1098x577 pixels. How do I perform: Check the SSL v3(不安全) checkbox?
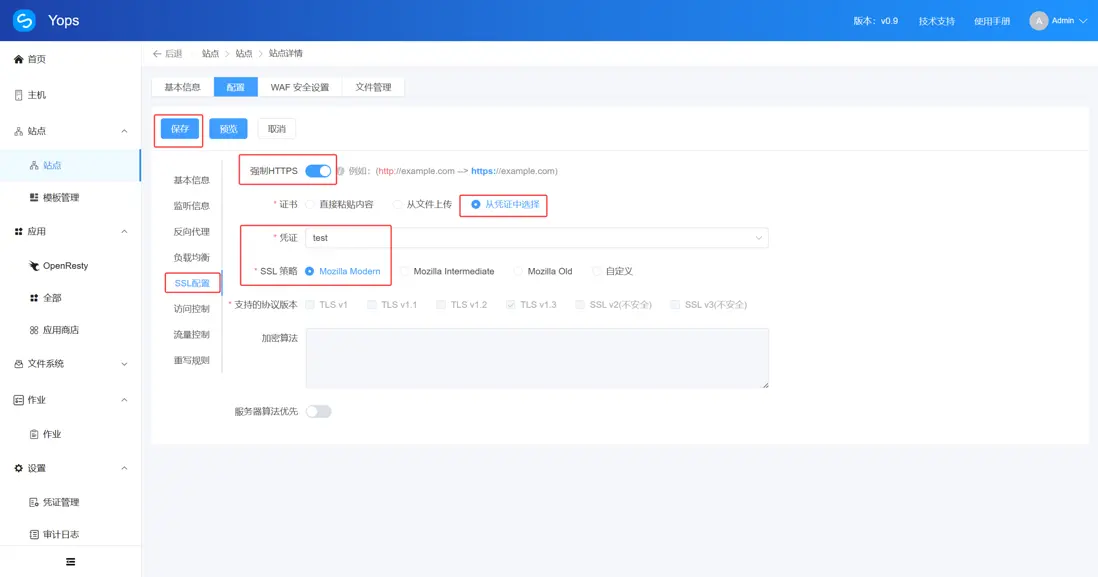(x=675, y=305)
